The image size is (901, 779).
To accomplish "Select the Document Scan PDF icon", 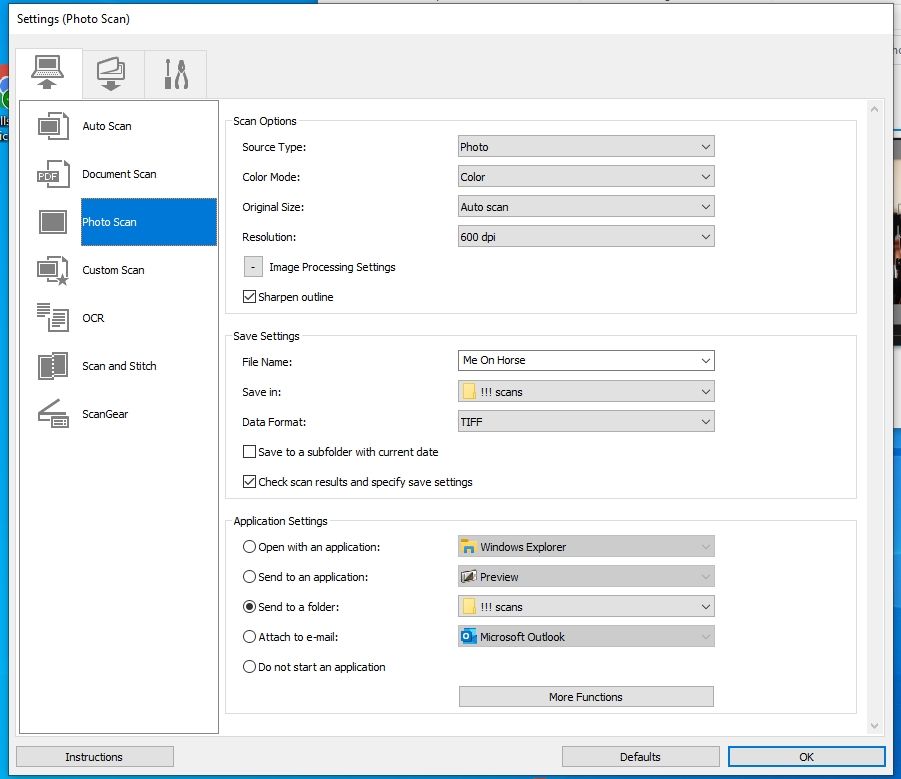I will coord(52,174).
